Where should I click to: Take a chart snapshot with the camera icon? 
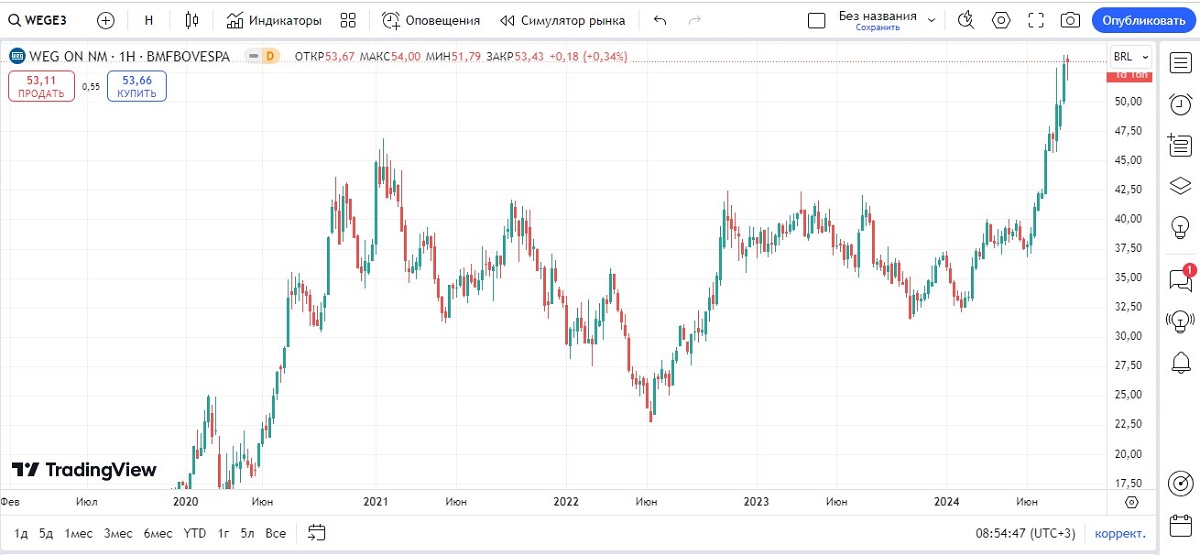(1070, 20)
